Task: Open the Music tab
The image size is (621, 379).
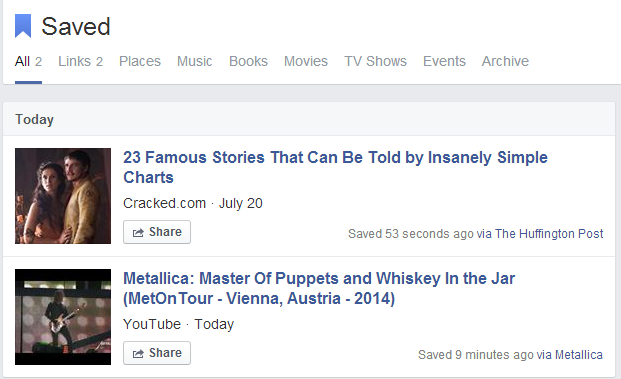Action: (x=194, y=61)
